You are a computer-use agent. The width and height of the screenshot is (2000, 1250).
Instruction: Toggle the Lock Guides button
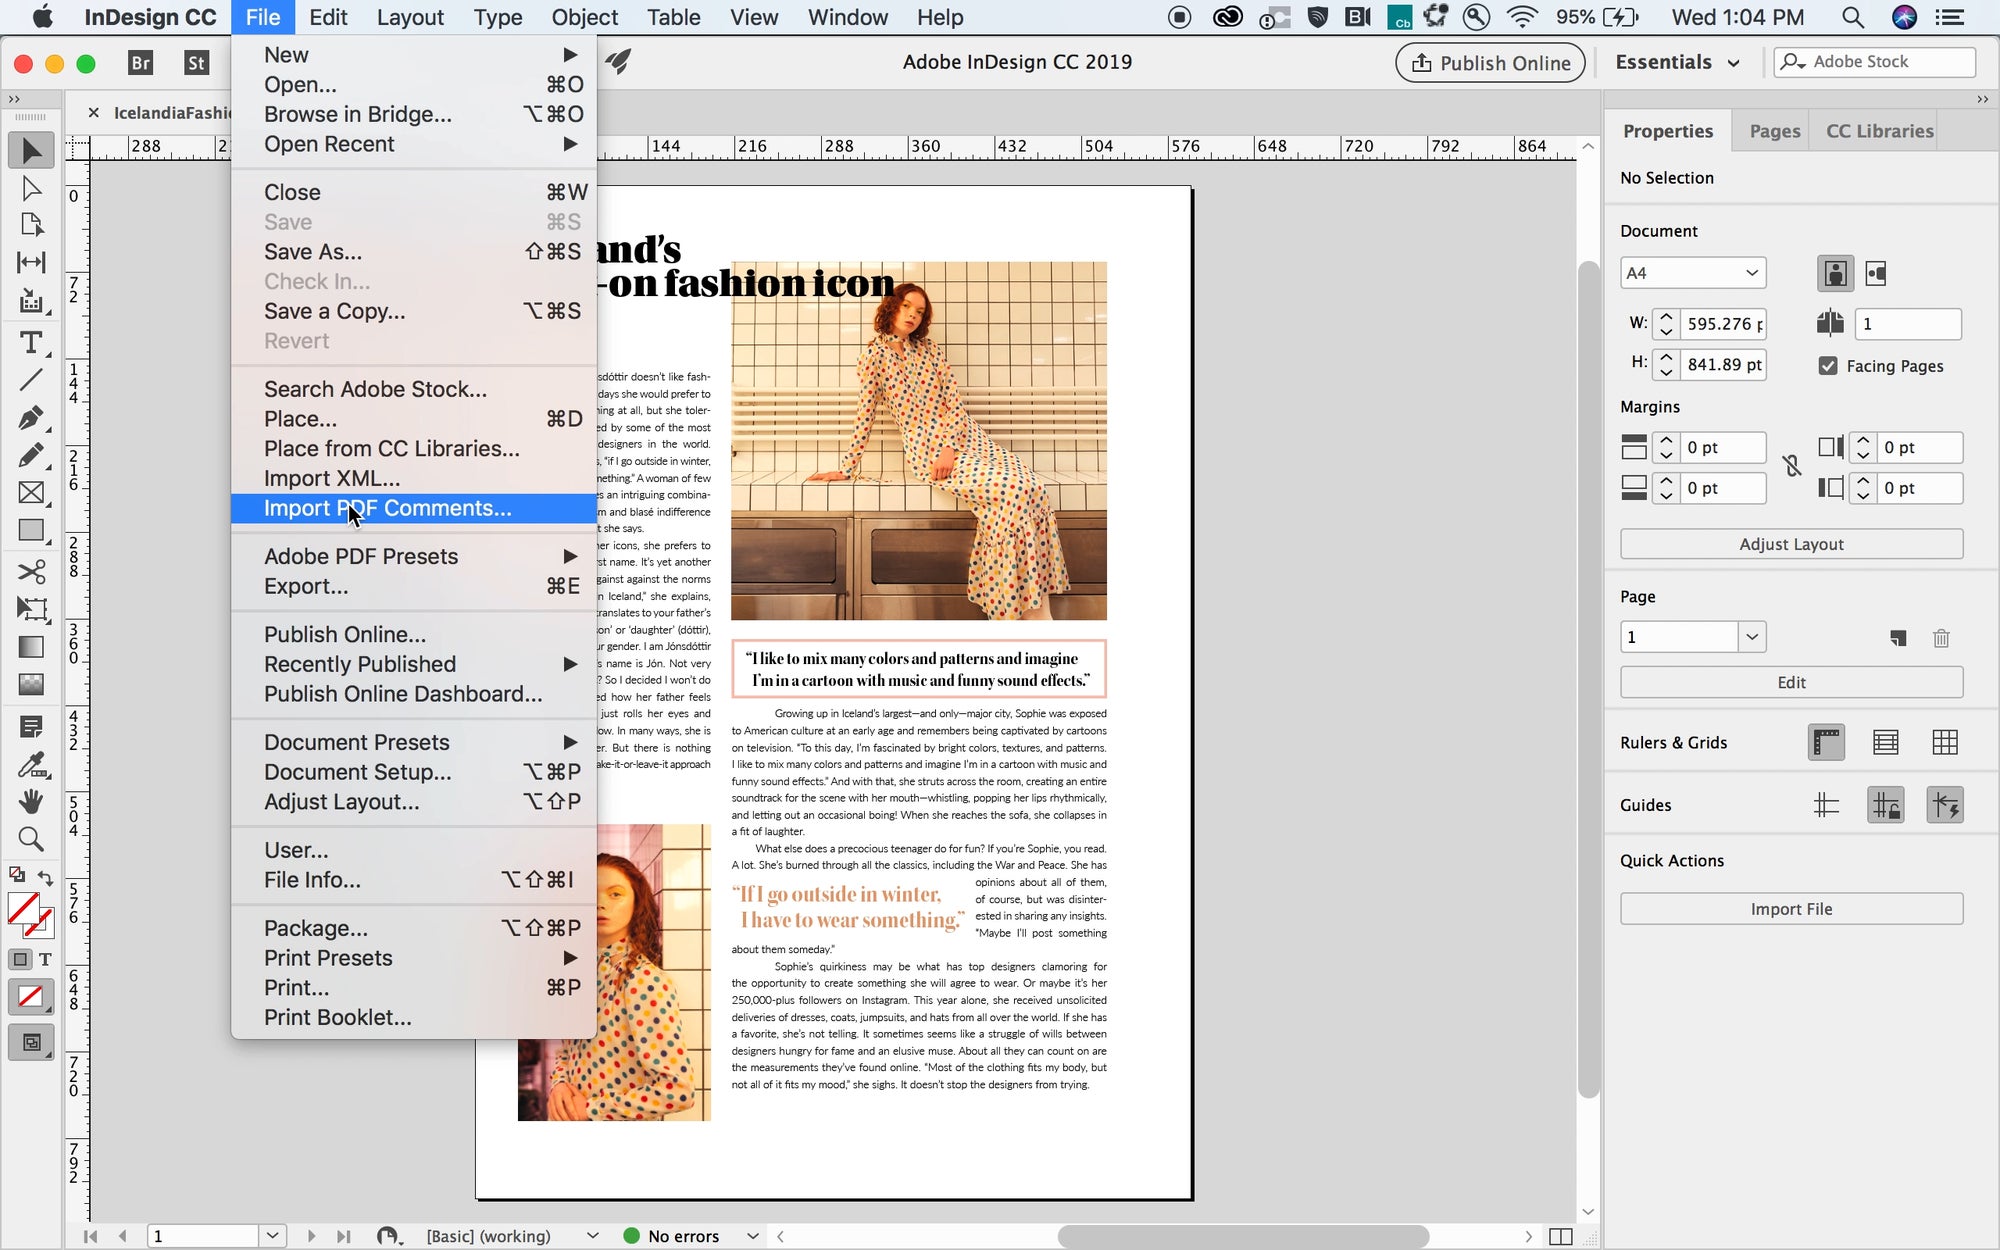click(x=1885, y=806)
